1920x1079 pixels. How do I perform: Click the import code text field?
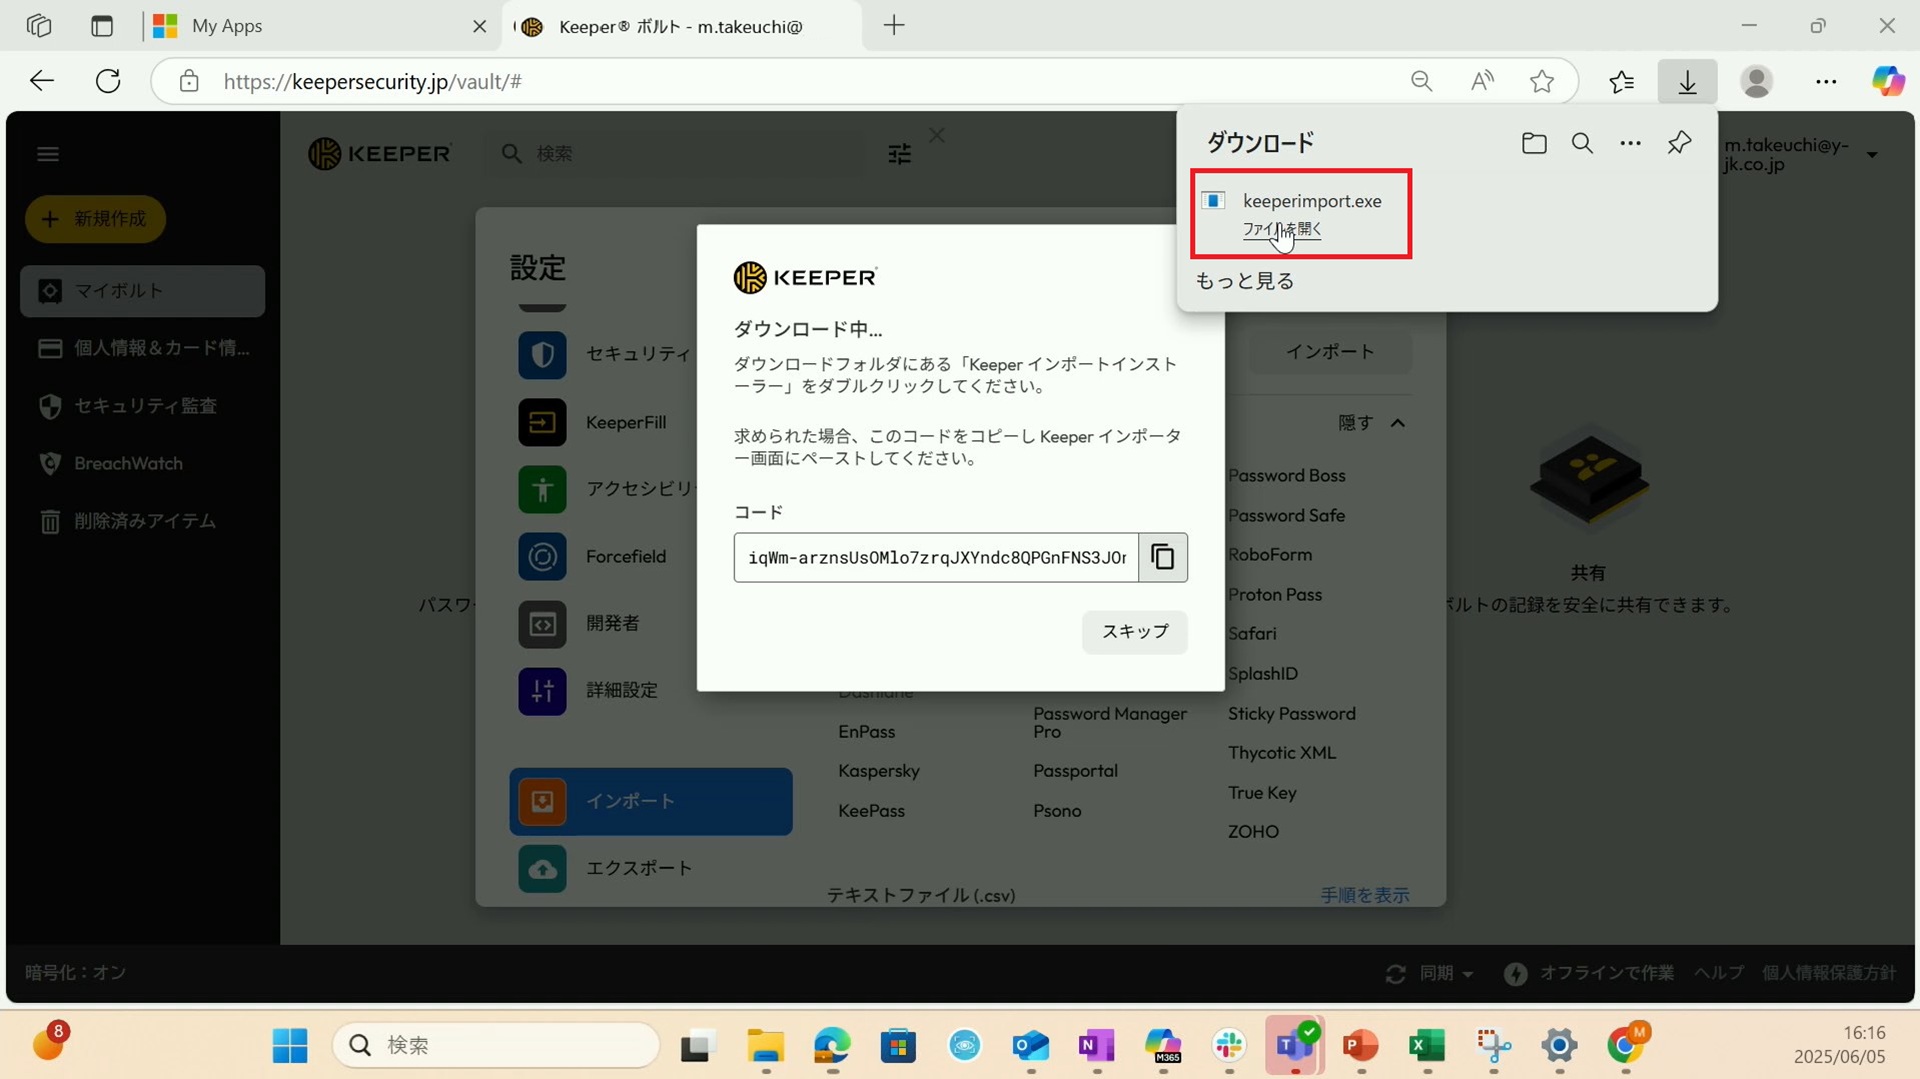935,557
